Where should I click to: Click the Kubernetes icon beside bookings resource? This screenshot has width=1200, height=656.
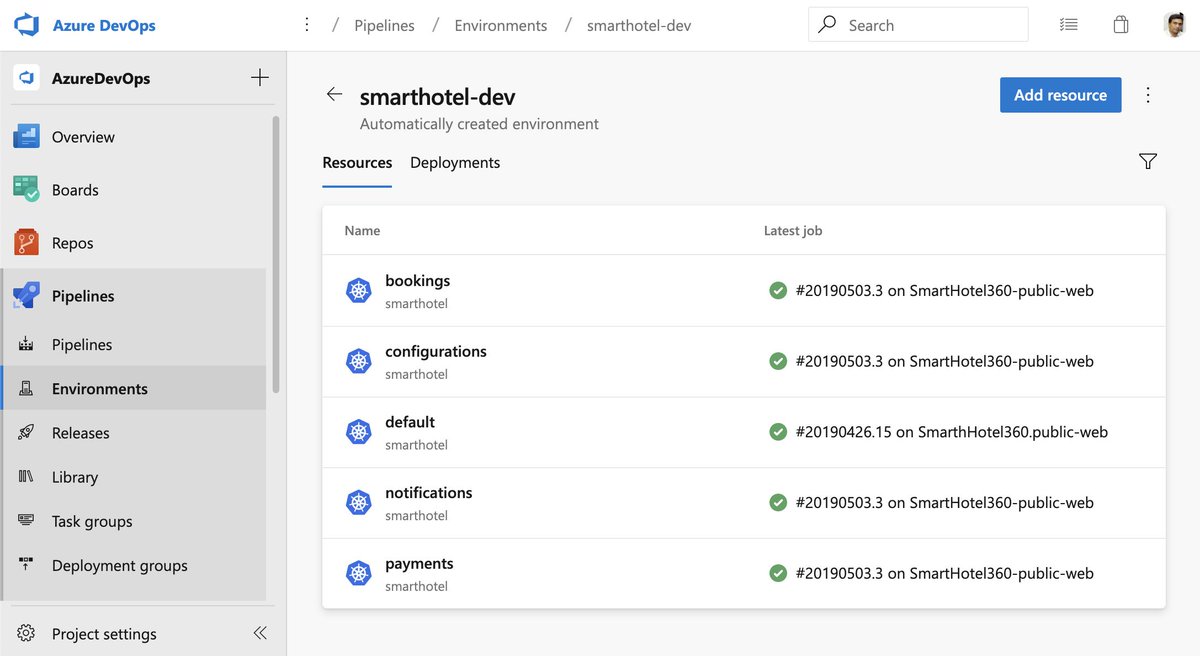pyautogui.click(x=358, y=290)
